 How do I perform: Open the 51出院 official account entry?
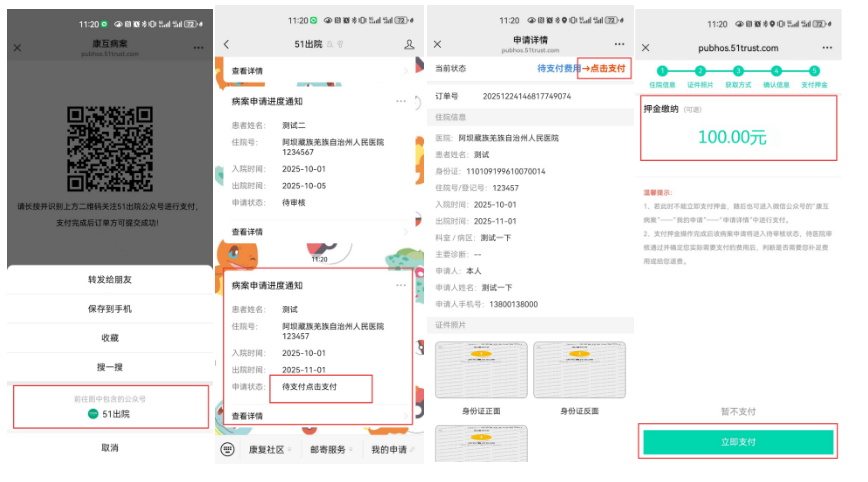coord(110,413)
